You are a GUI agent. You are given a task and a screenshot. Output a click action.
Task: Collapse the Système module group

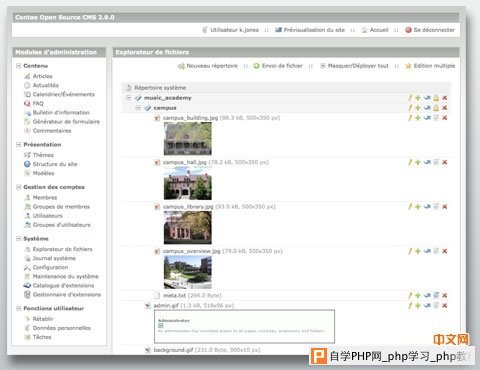tap(19, 238)
